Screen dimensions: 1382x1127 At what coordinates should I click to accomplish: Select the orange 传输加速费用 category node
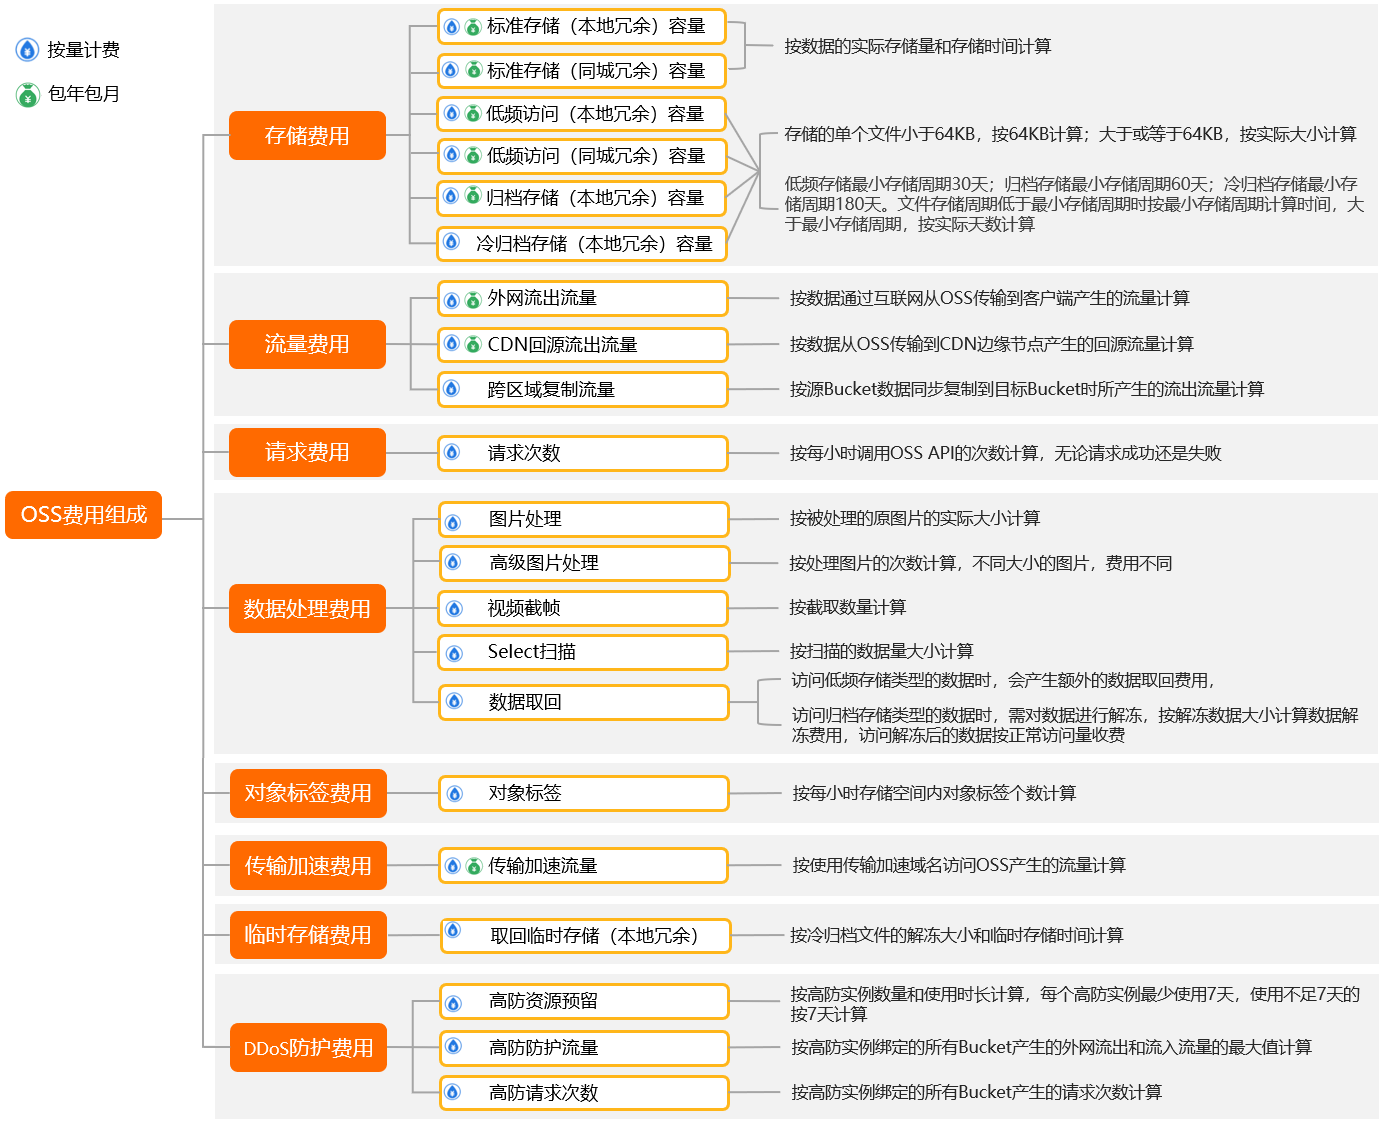308,866
